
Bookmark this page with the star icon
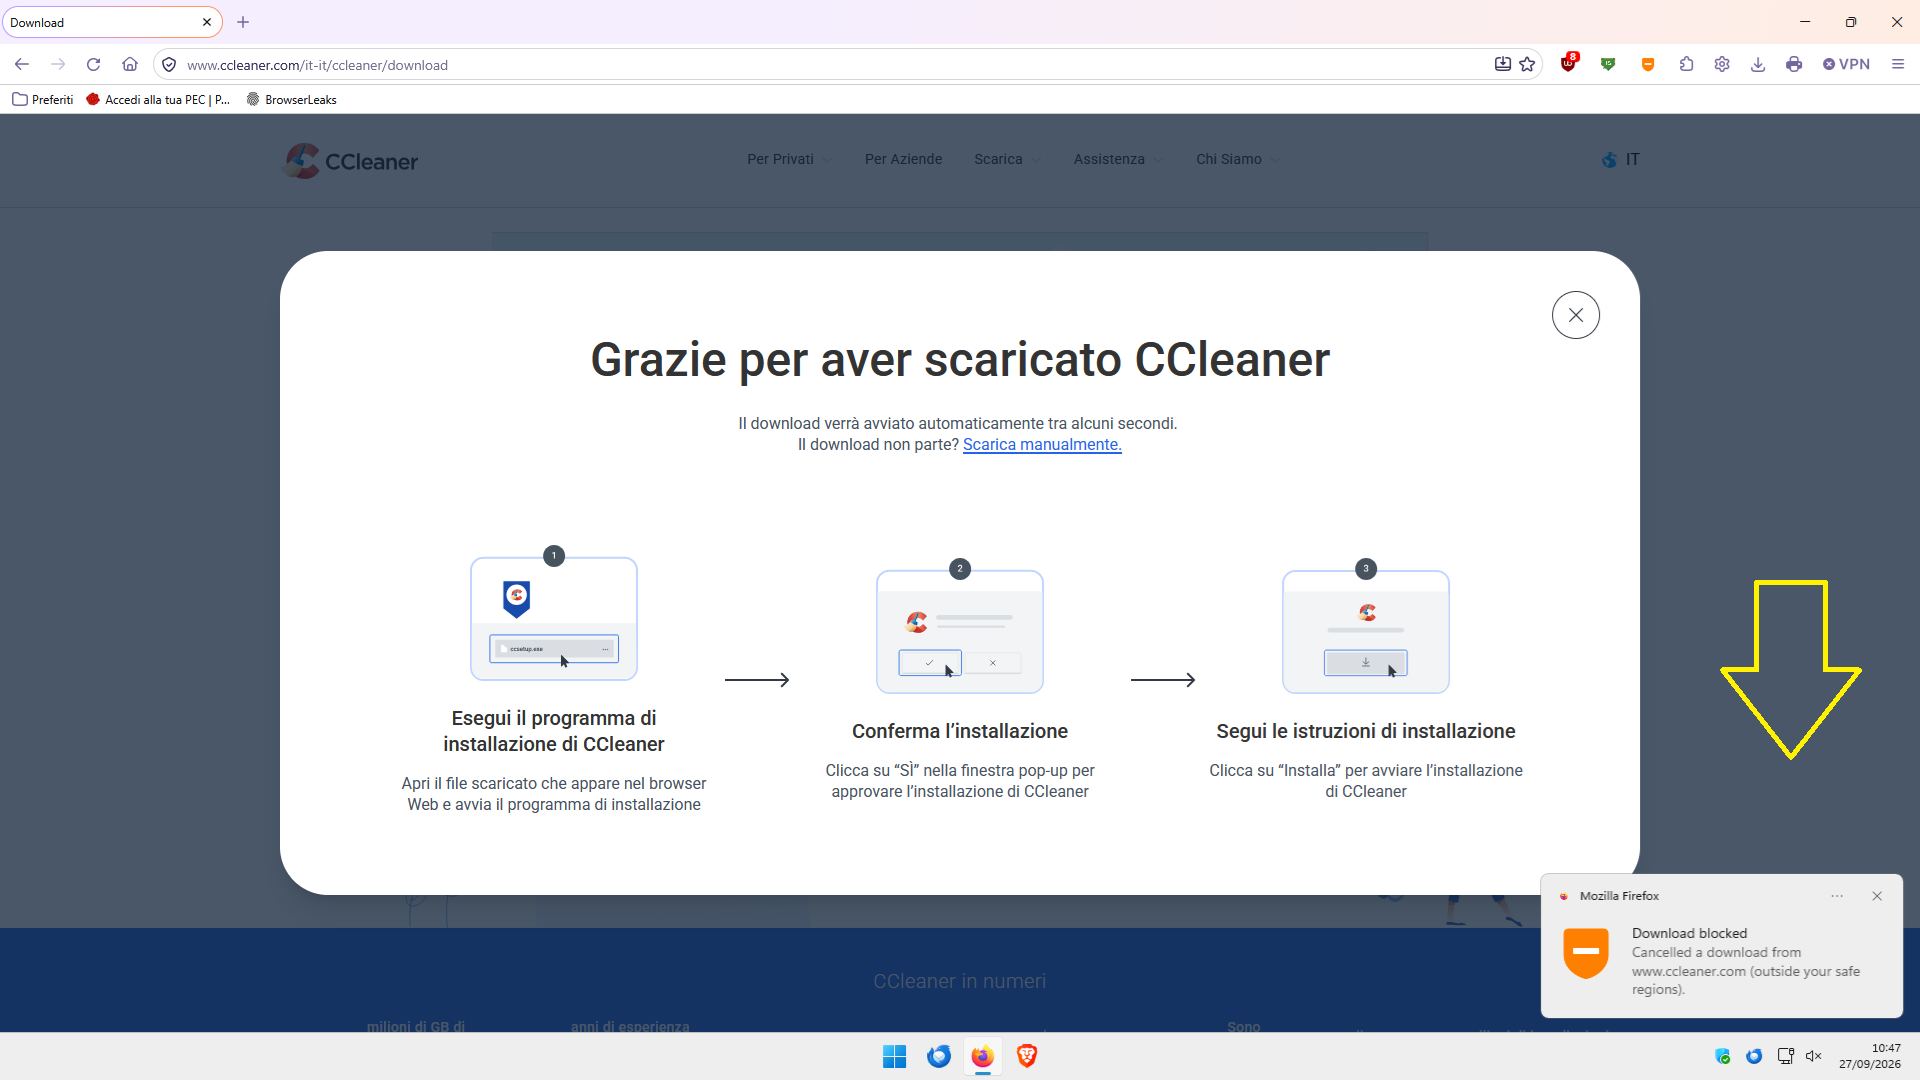pos(1527,64)
